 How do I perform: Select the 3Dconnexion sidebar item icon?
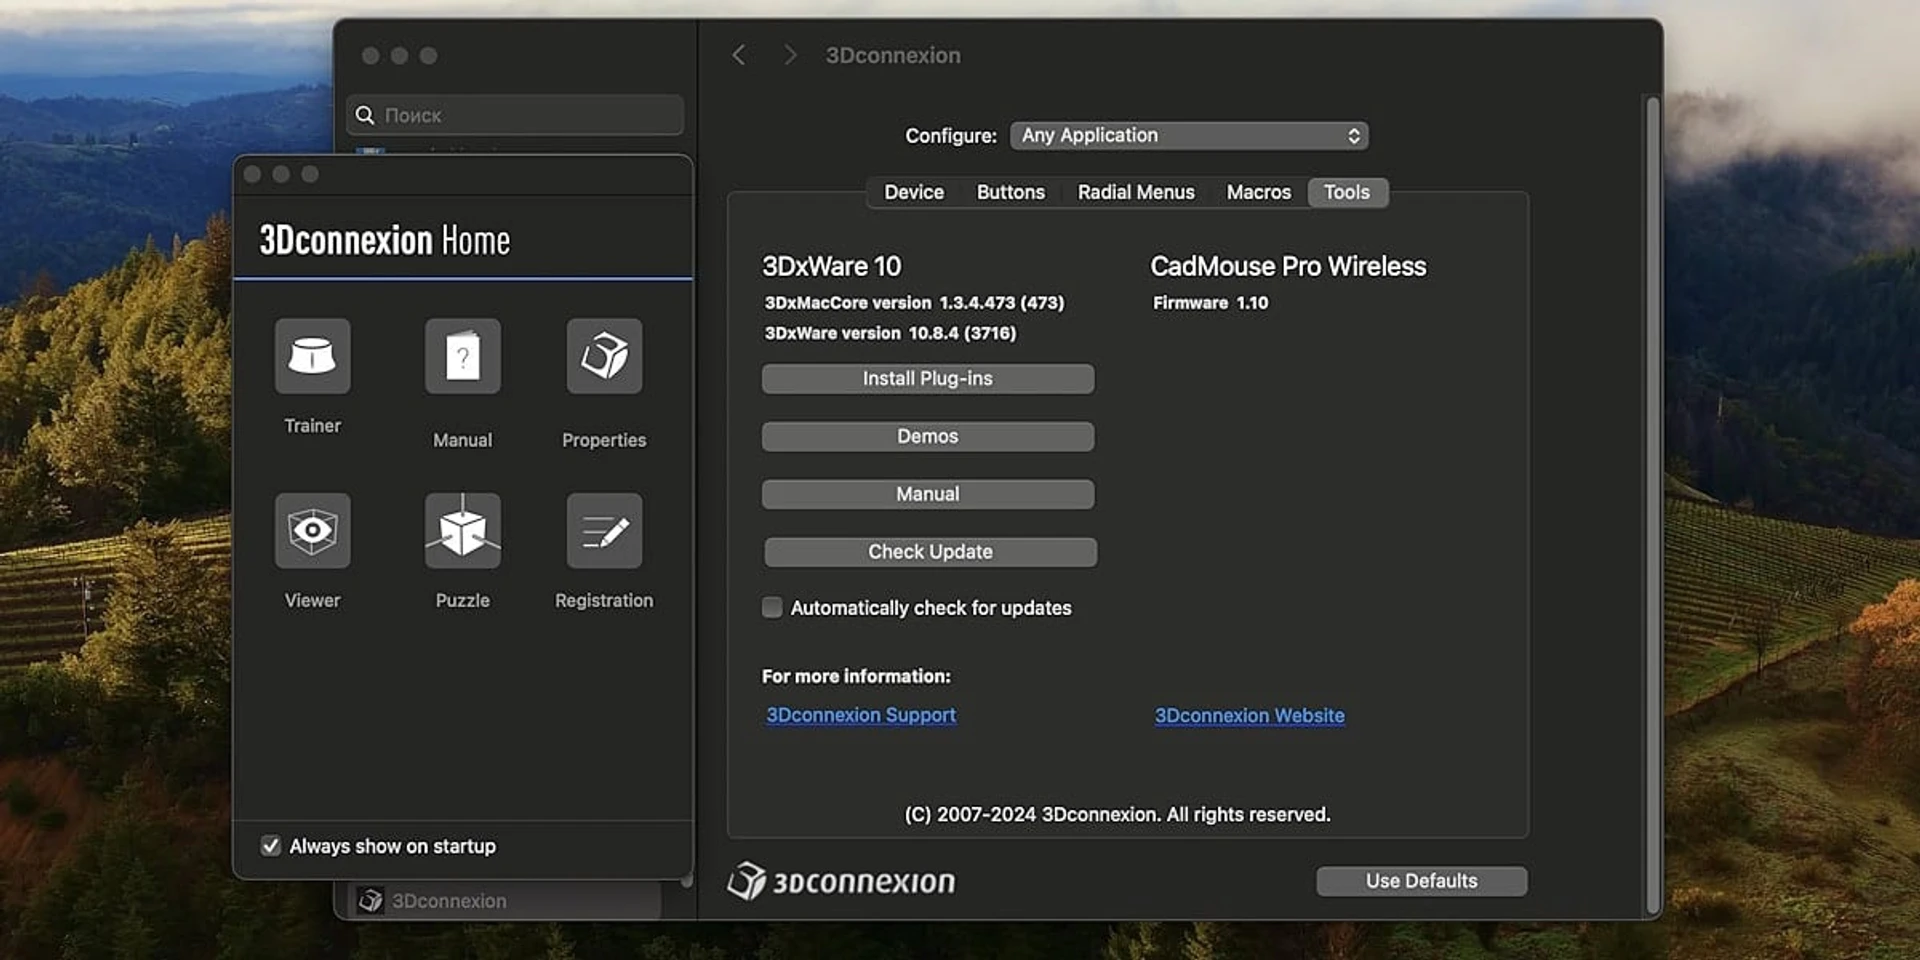coord(370,900)
